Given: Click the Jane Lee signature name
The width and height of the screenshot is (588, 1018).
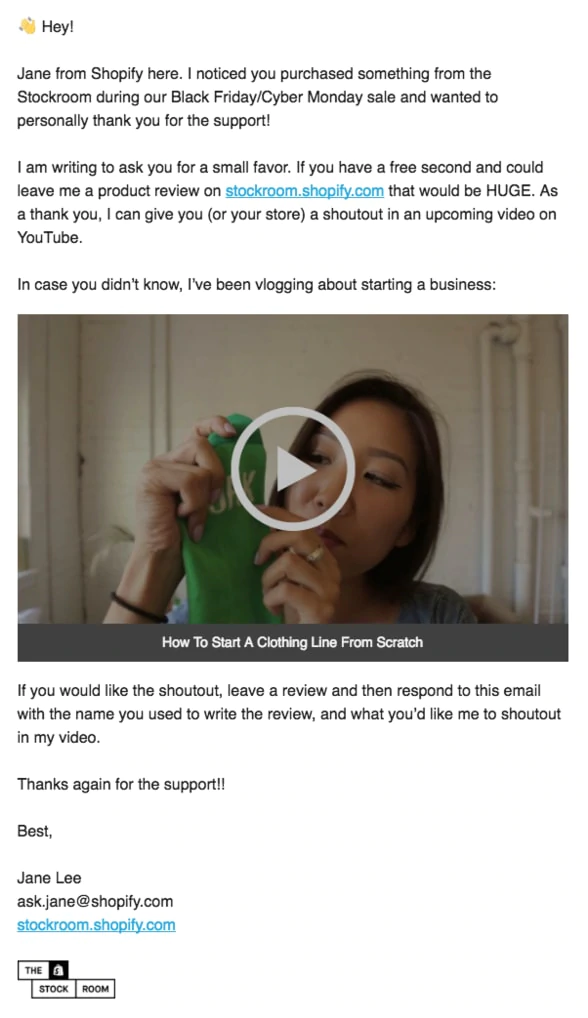Looking at the screenshot, I should [x=49, y=878].
